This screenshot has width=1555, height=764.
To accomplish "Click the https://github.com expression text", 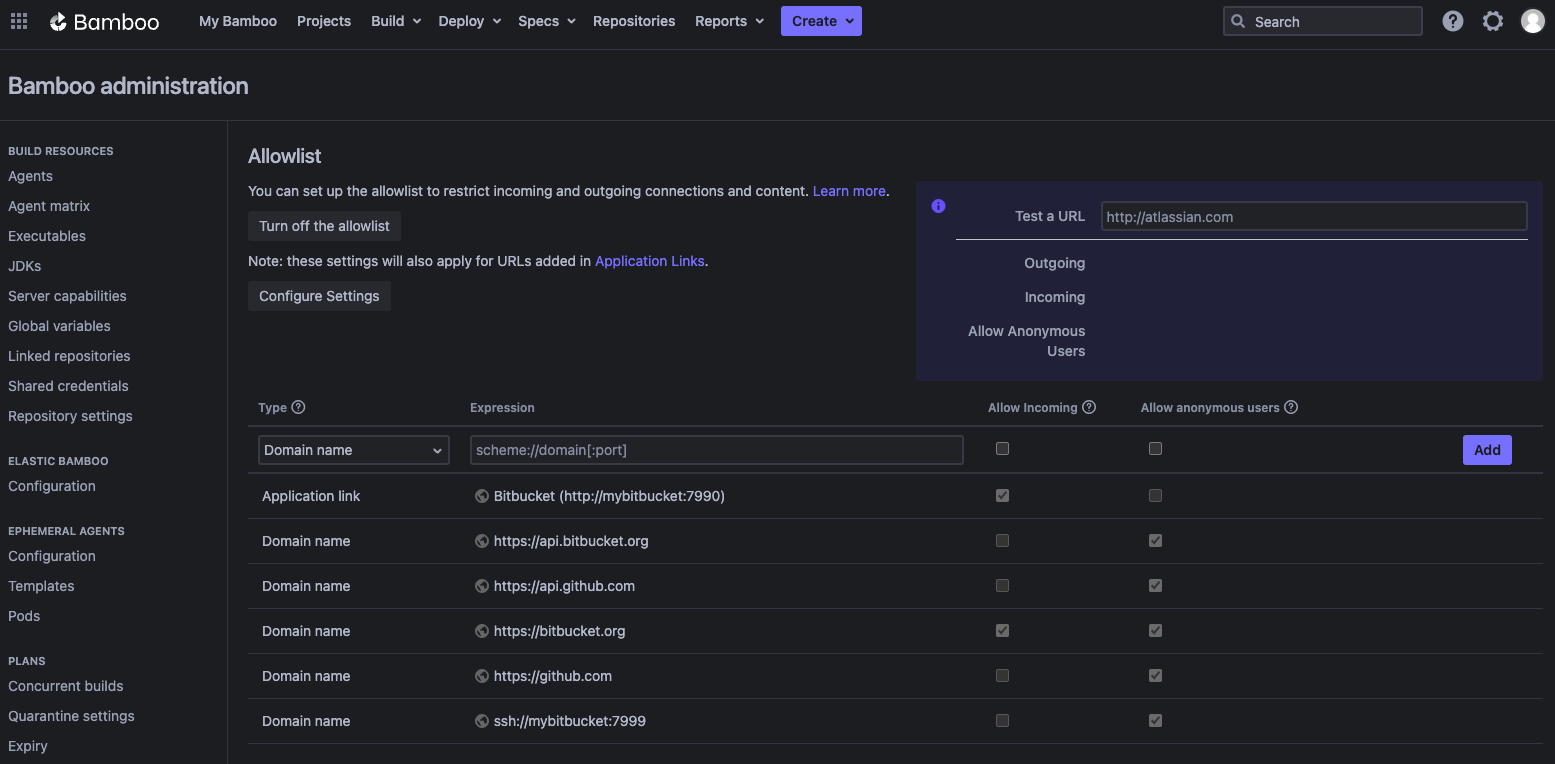I will (553, 676).
